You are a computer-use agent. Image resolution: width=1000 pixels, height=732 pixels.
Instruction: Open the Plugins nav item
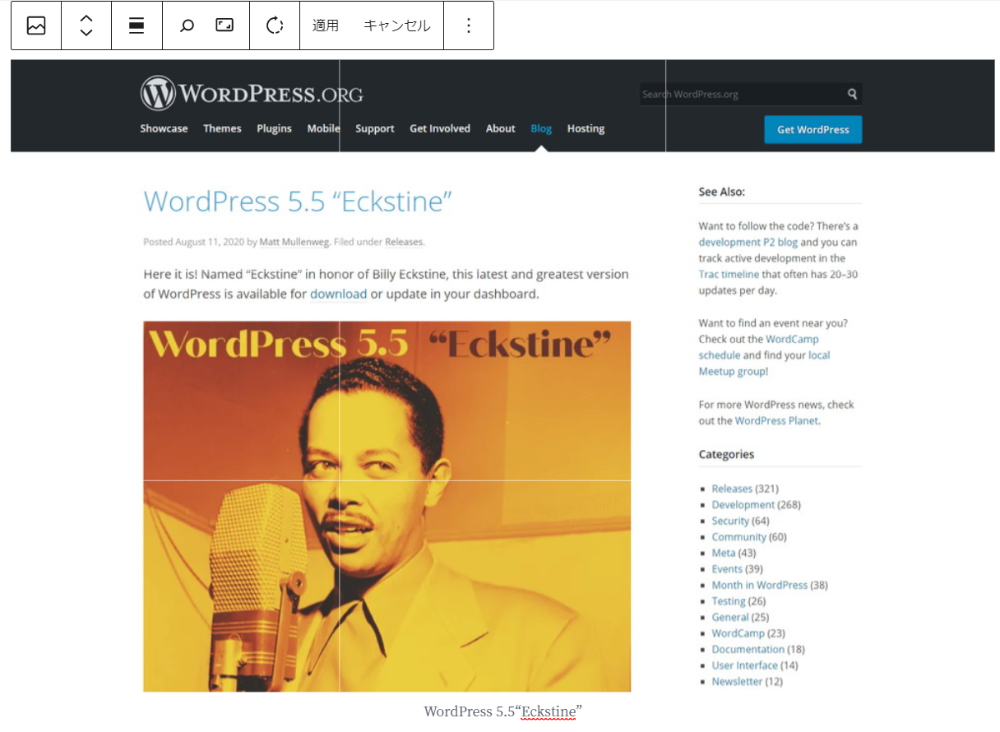(274, 128)
